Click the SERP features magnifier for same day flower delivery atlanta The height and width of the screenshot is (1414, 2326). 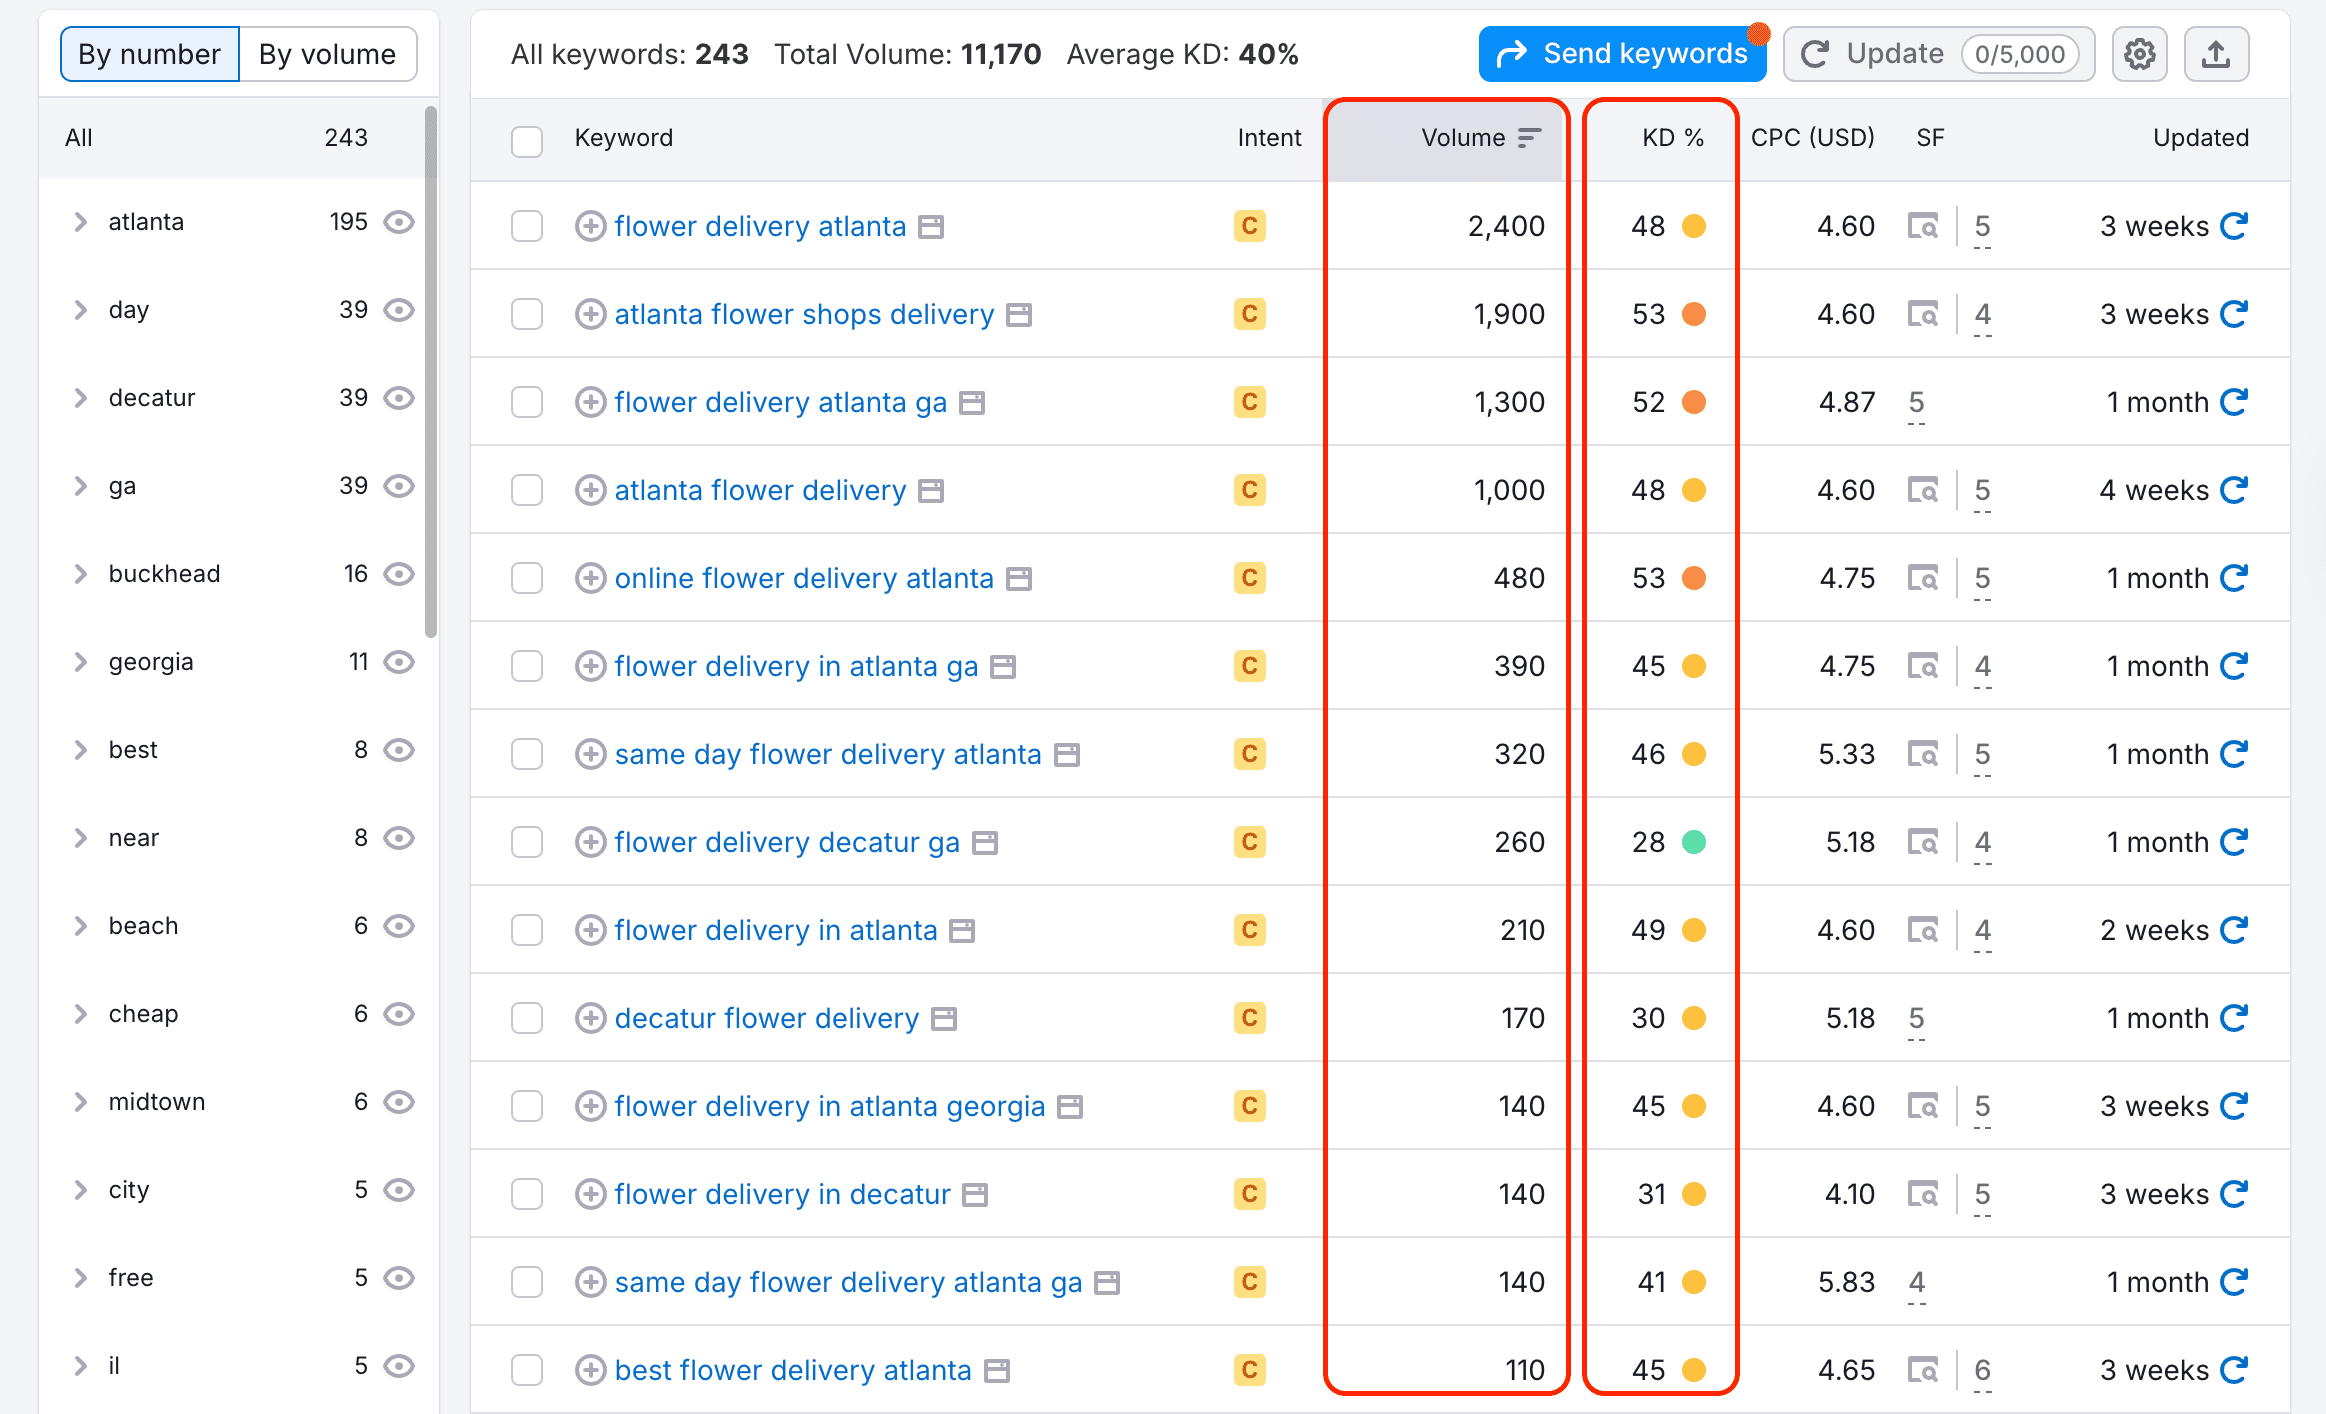point(1923,754)
